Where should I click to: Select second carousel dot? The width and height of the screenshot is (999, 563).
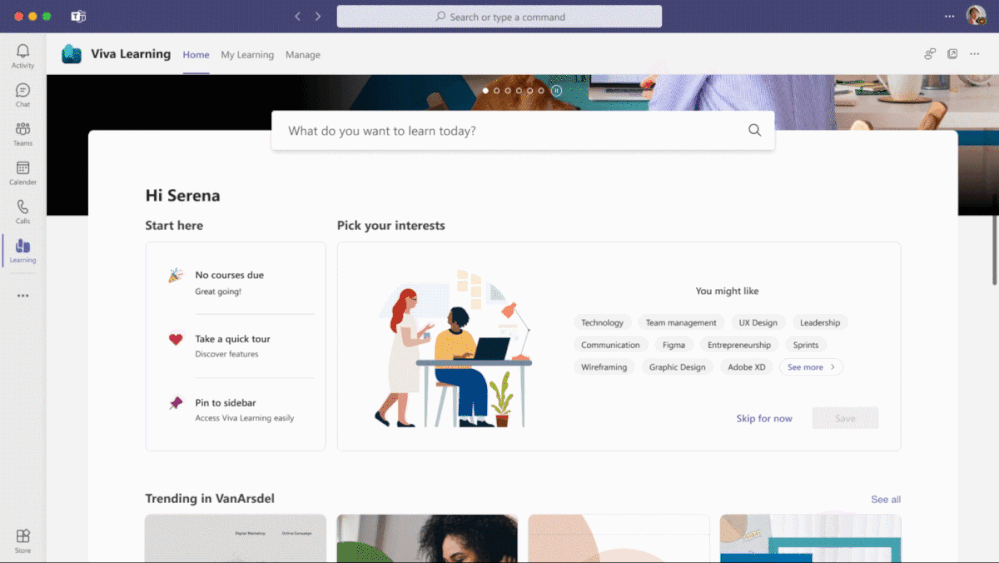coord(497,90)
